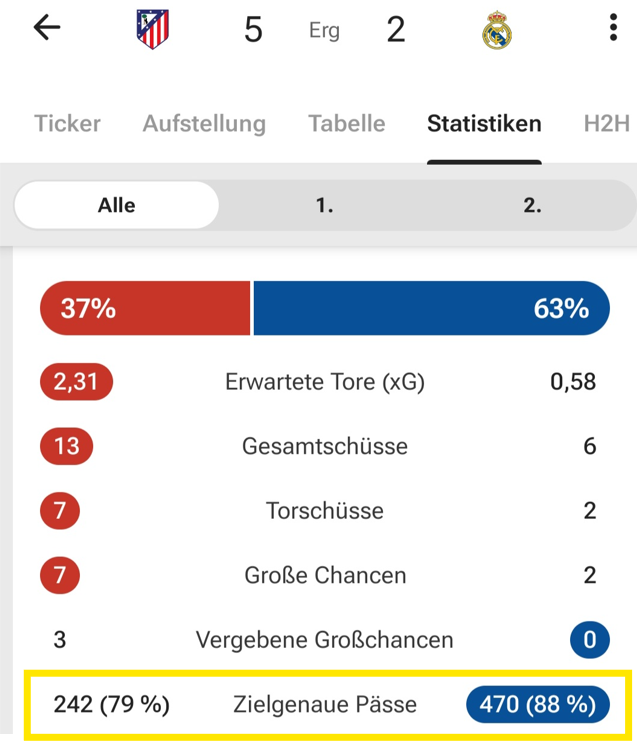The height and width of the screenshot is (742, 637).
Task: Show the H2H tab
Action: coord(607,124)
